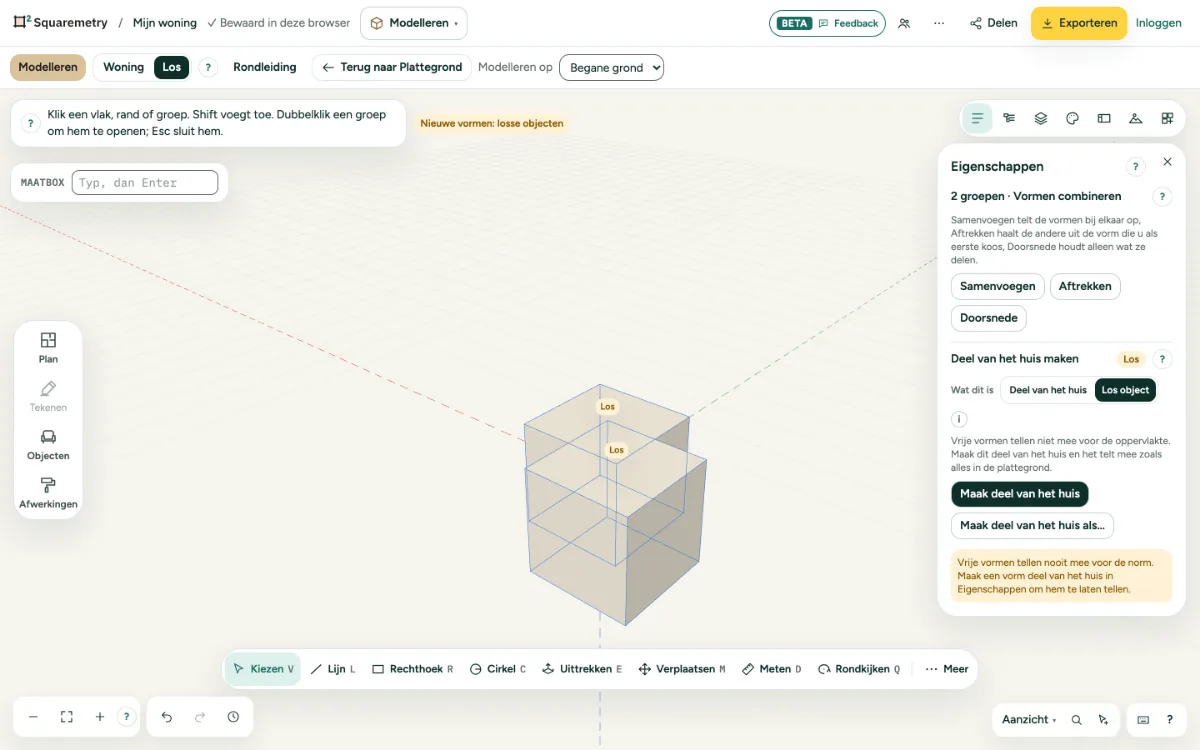Screen dimensions: 1200x750
Task: Open the landscape terrain panel icon
Action: tap(1135, 118)
